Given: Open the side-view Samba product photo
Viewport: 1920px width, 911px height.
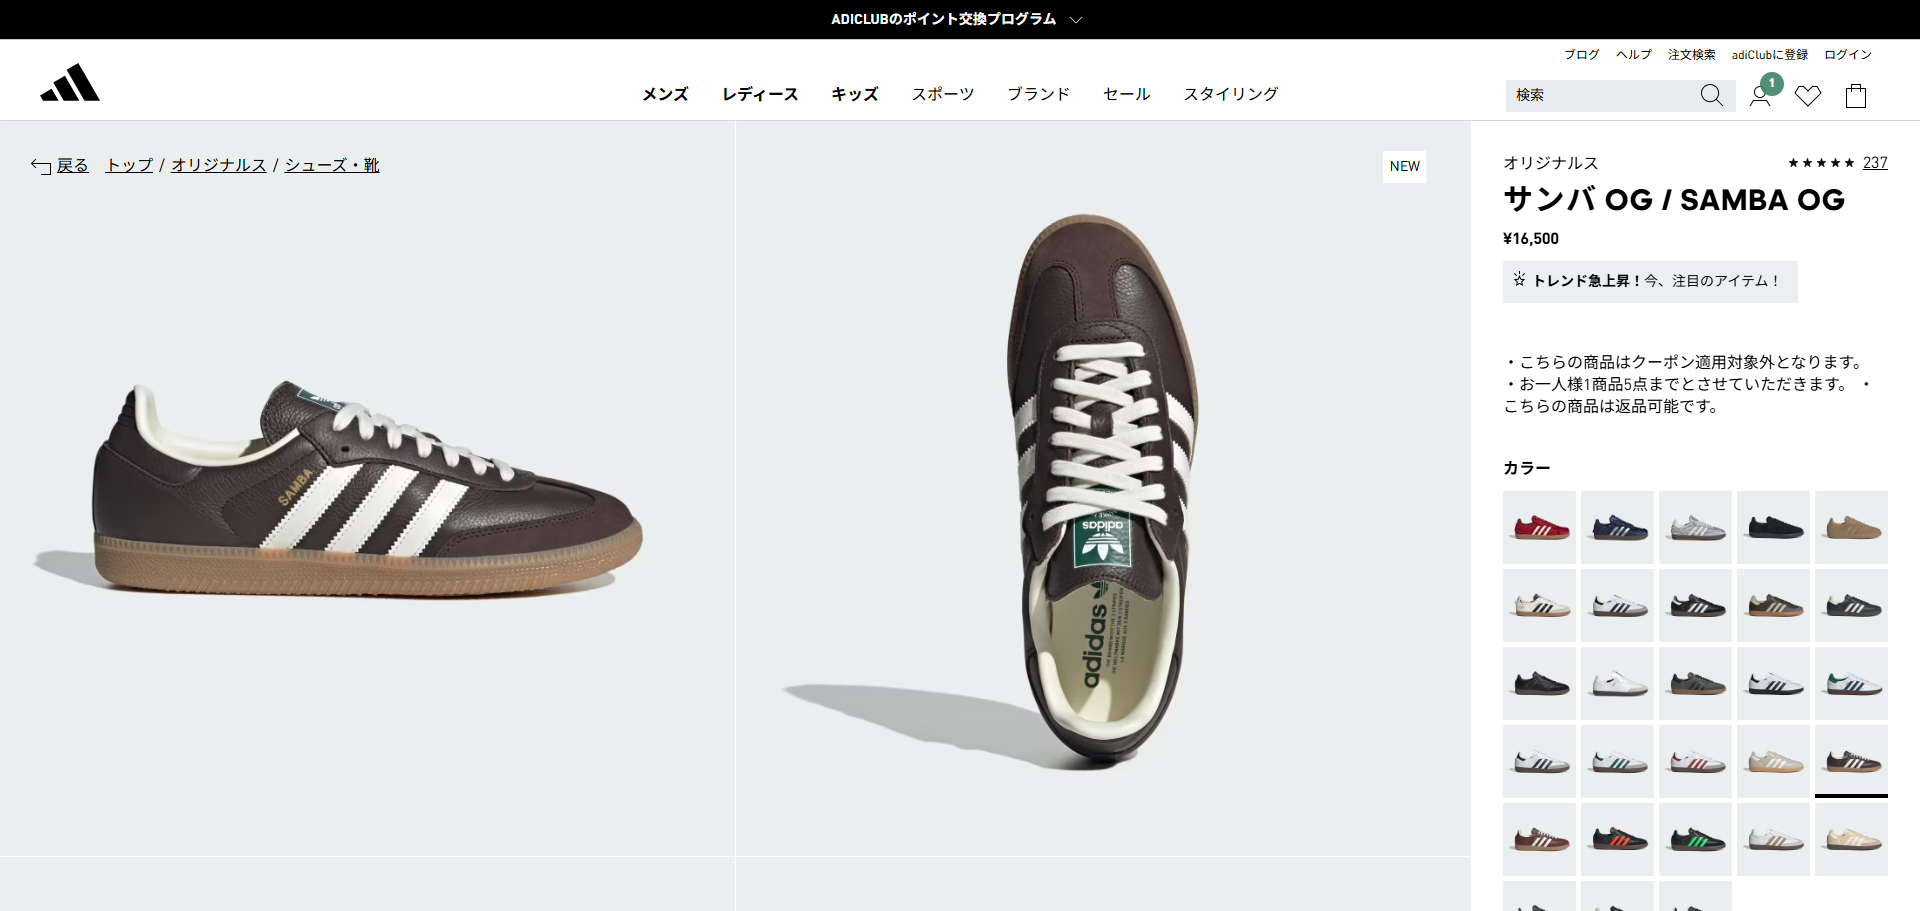Looking at the screenshot, I should coord(367,489).
